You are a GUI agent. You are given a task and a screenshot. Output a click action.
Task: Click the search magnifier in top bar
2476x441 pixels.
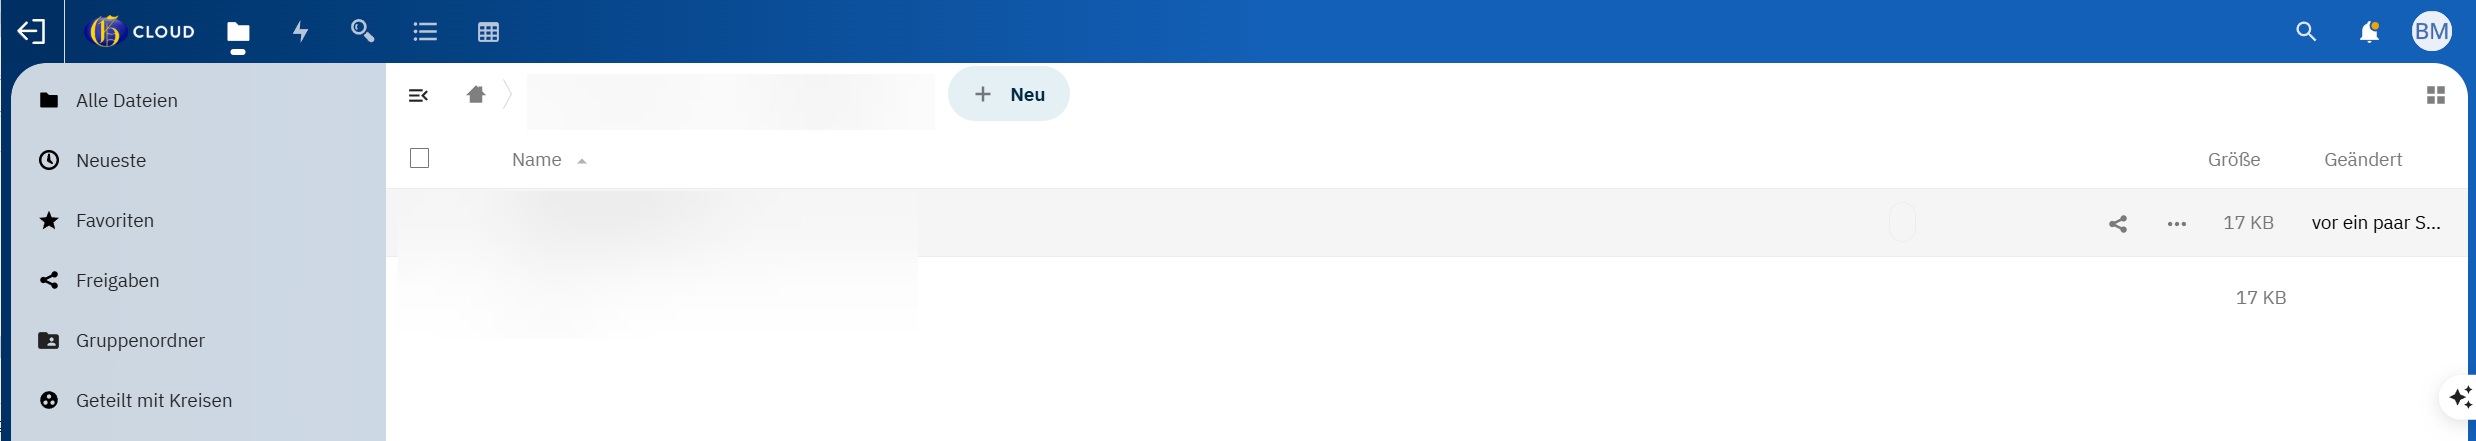click(2306, 32)
